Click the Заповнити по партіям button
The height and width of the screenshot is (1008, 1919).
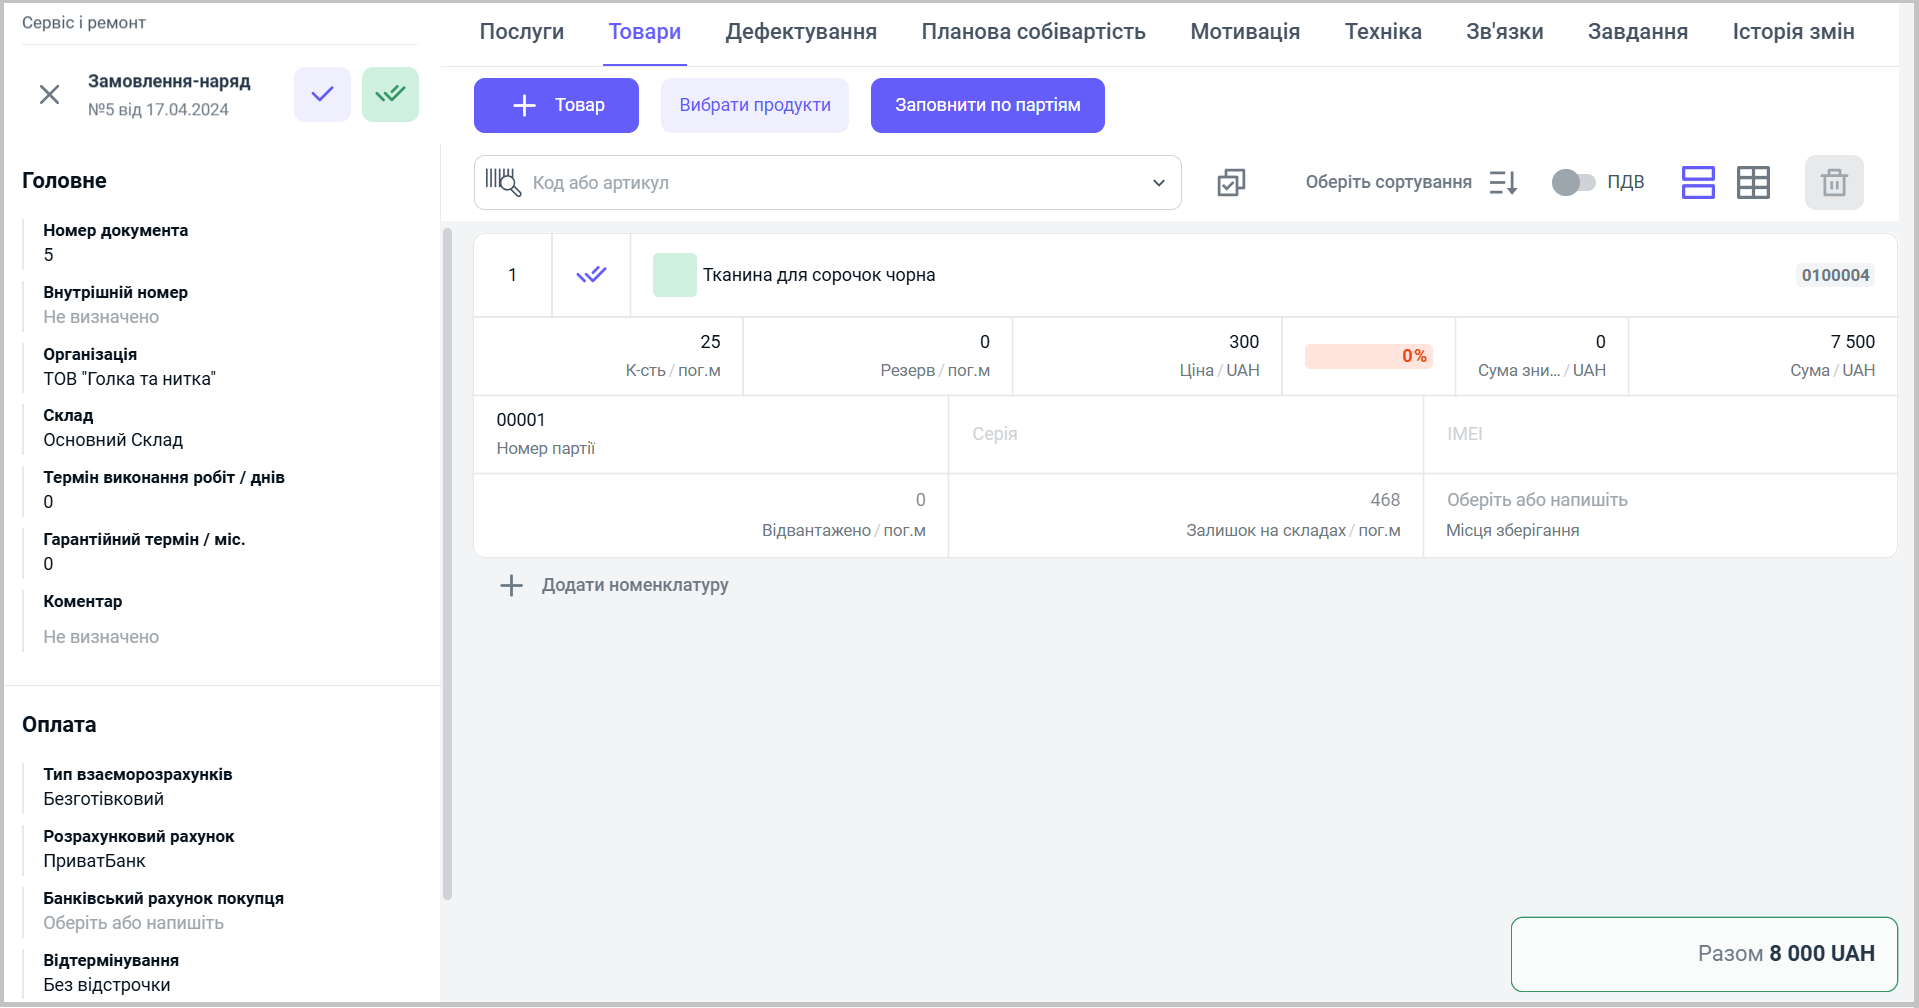pos(987,105)
